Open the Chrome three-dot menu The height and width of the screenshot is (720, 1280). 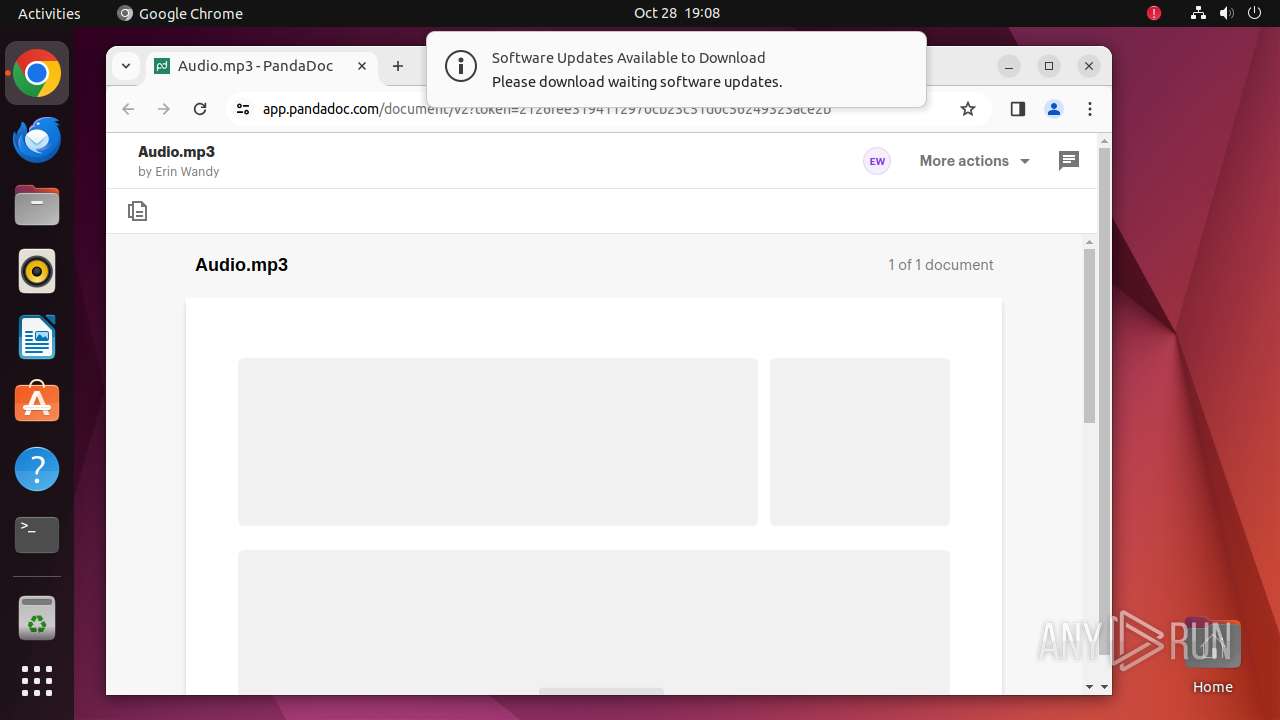coord(1090,109)
